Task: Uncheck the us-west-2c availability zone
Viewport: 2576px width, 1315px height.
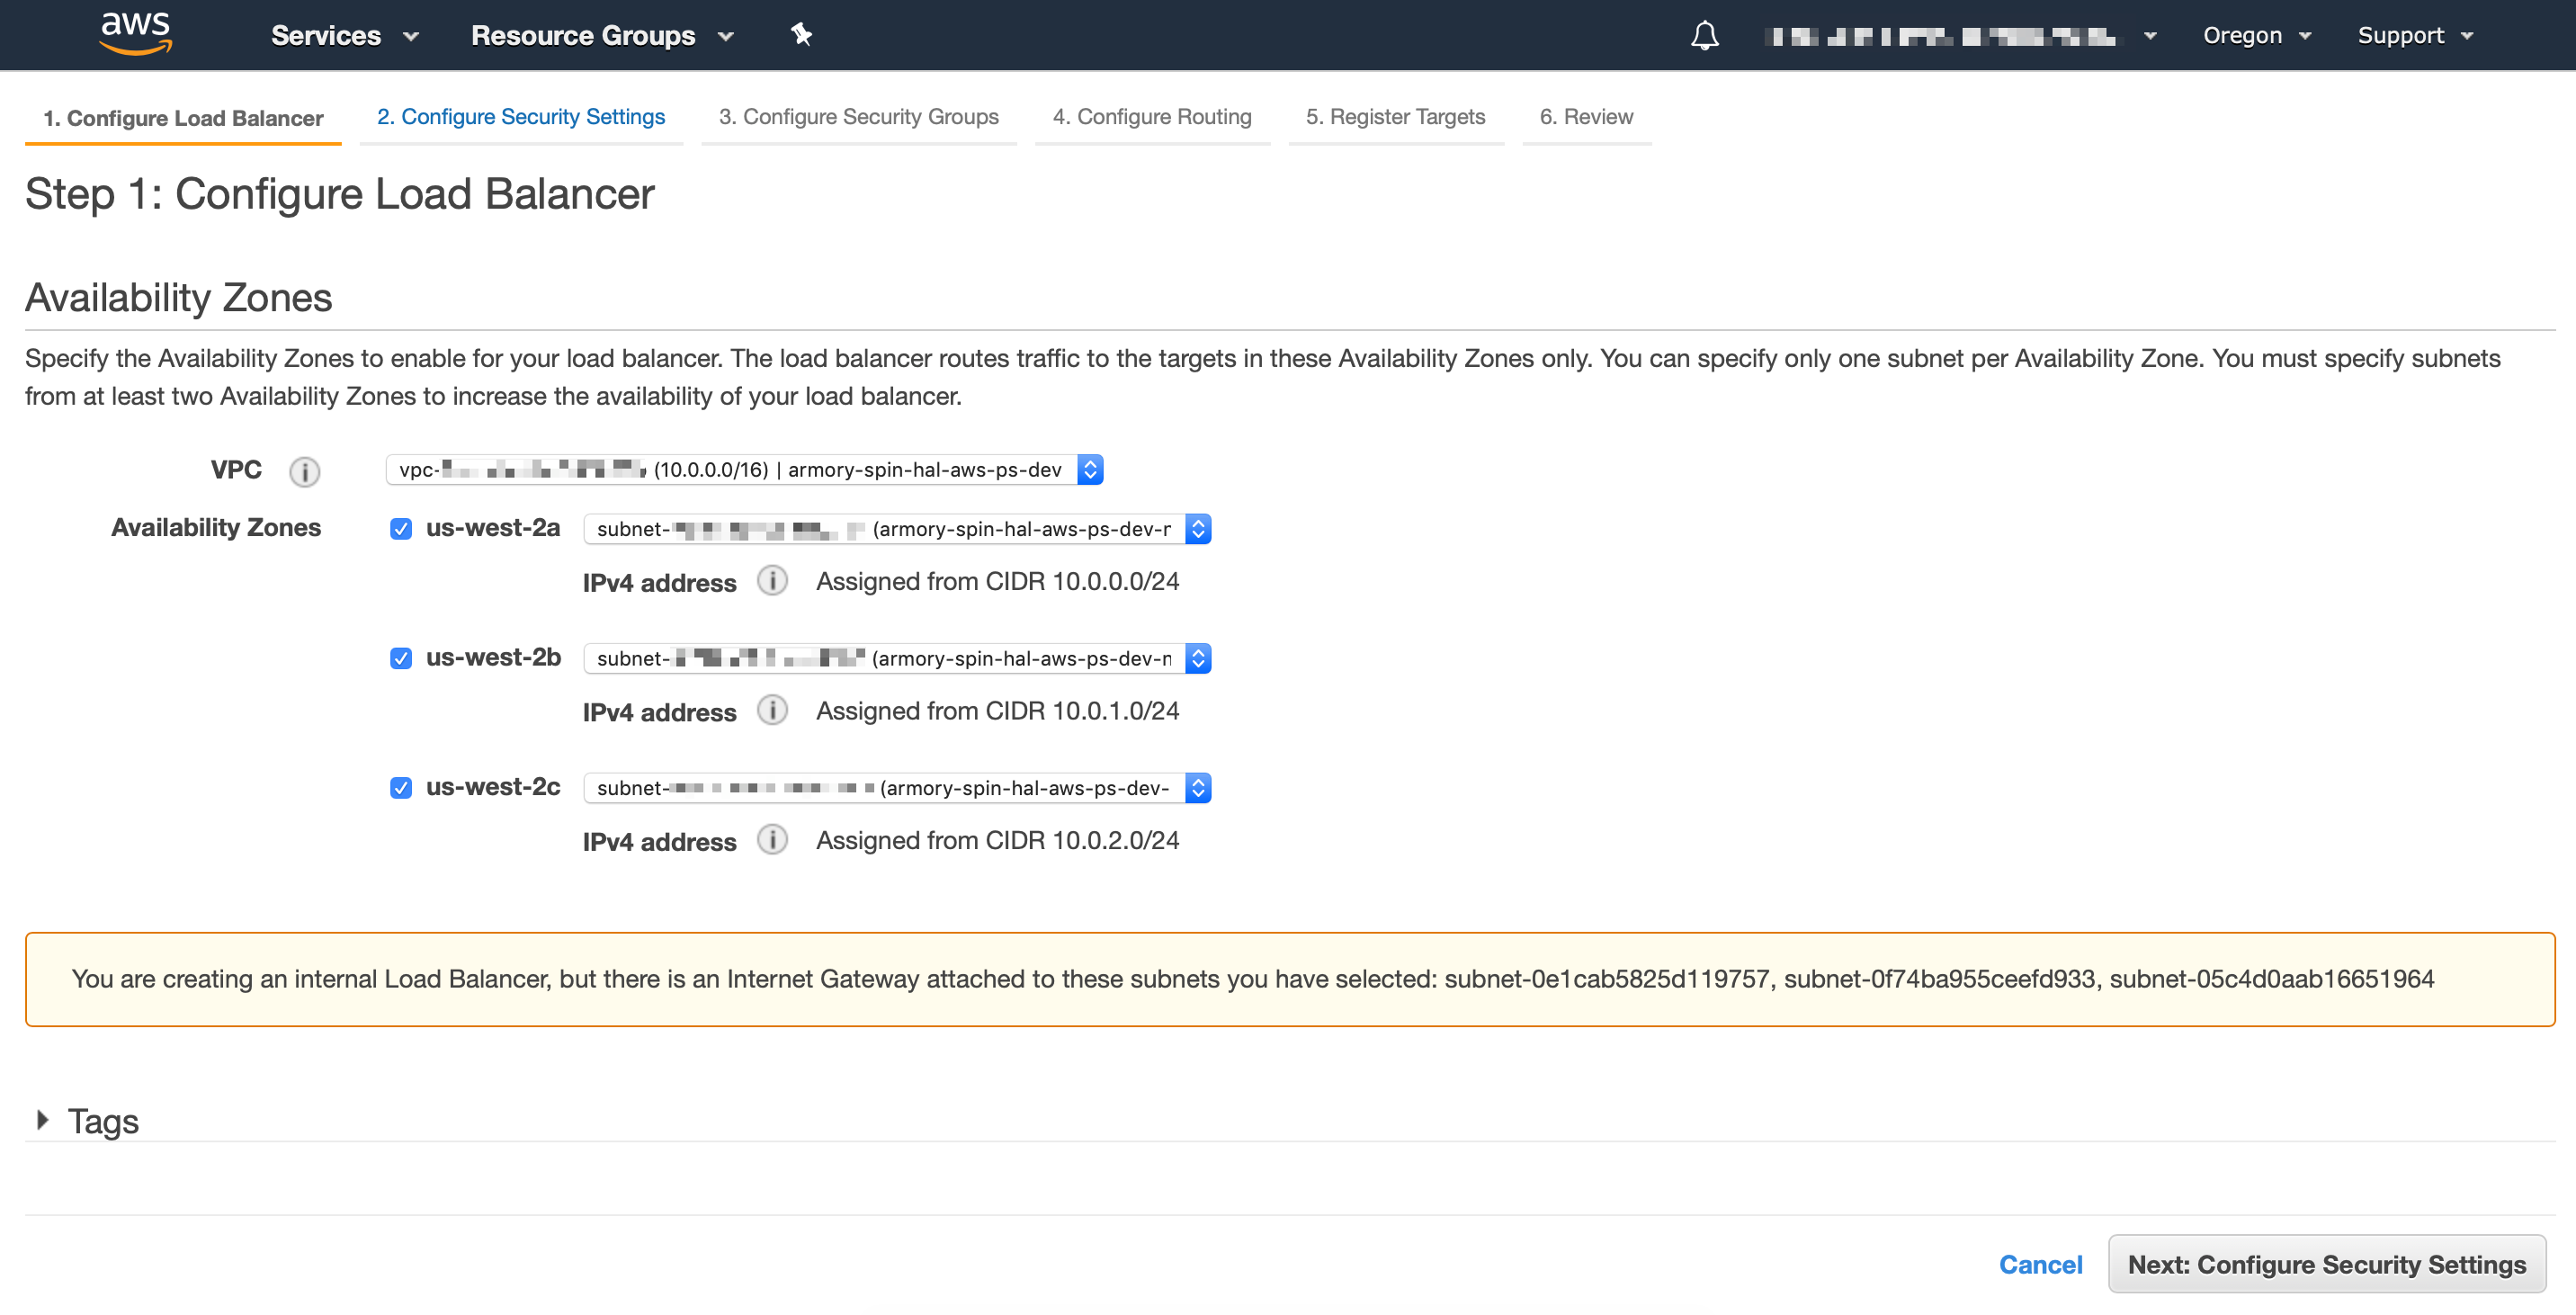Action: point(401,788)
